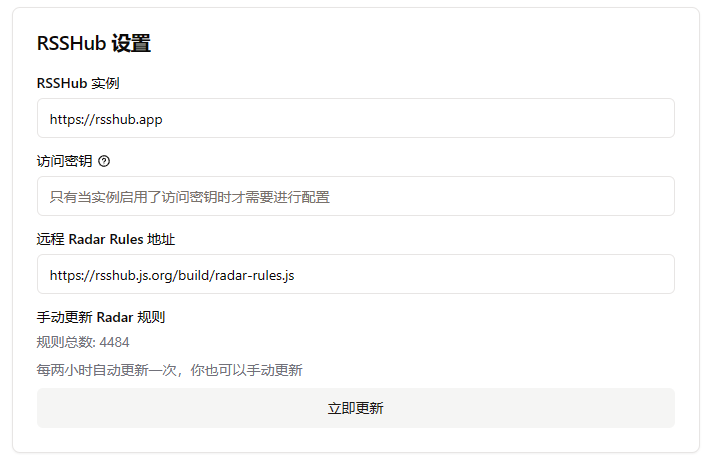Viewport: 704px width, 455px height.
Task: Click the RSSHub instance URL field
Action: 356,118
